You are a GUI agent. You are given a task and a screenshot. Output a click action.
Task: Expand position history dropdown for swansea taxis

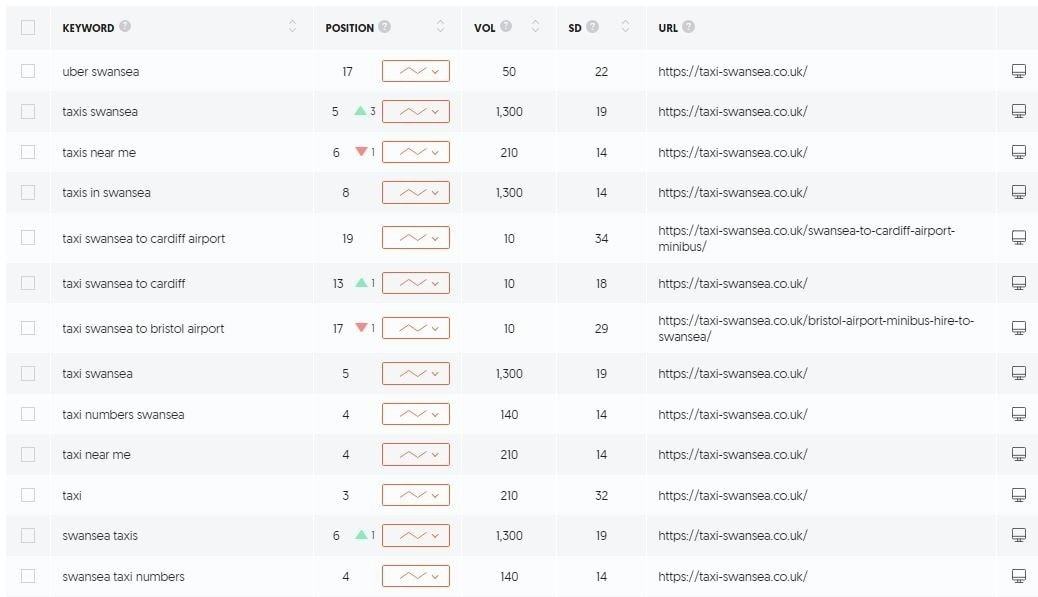coord(416,535)
